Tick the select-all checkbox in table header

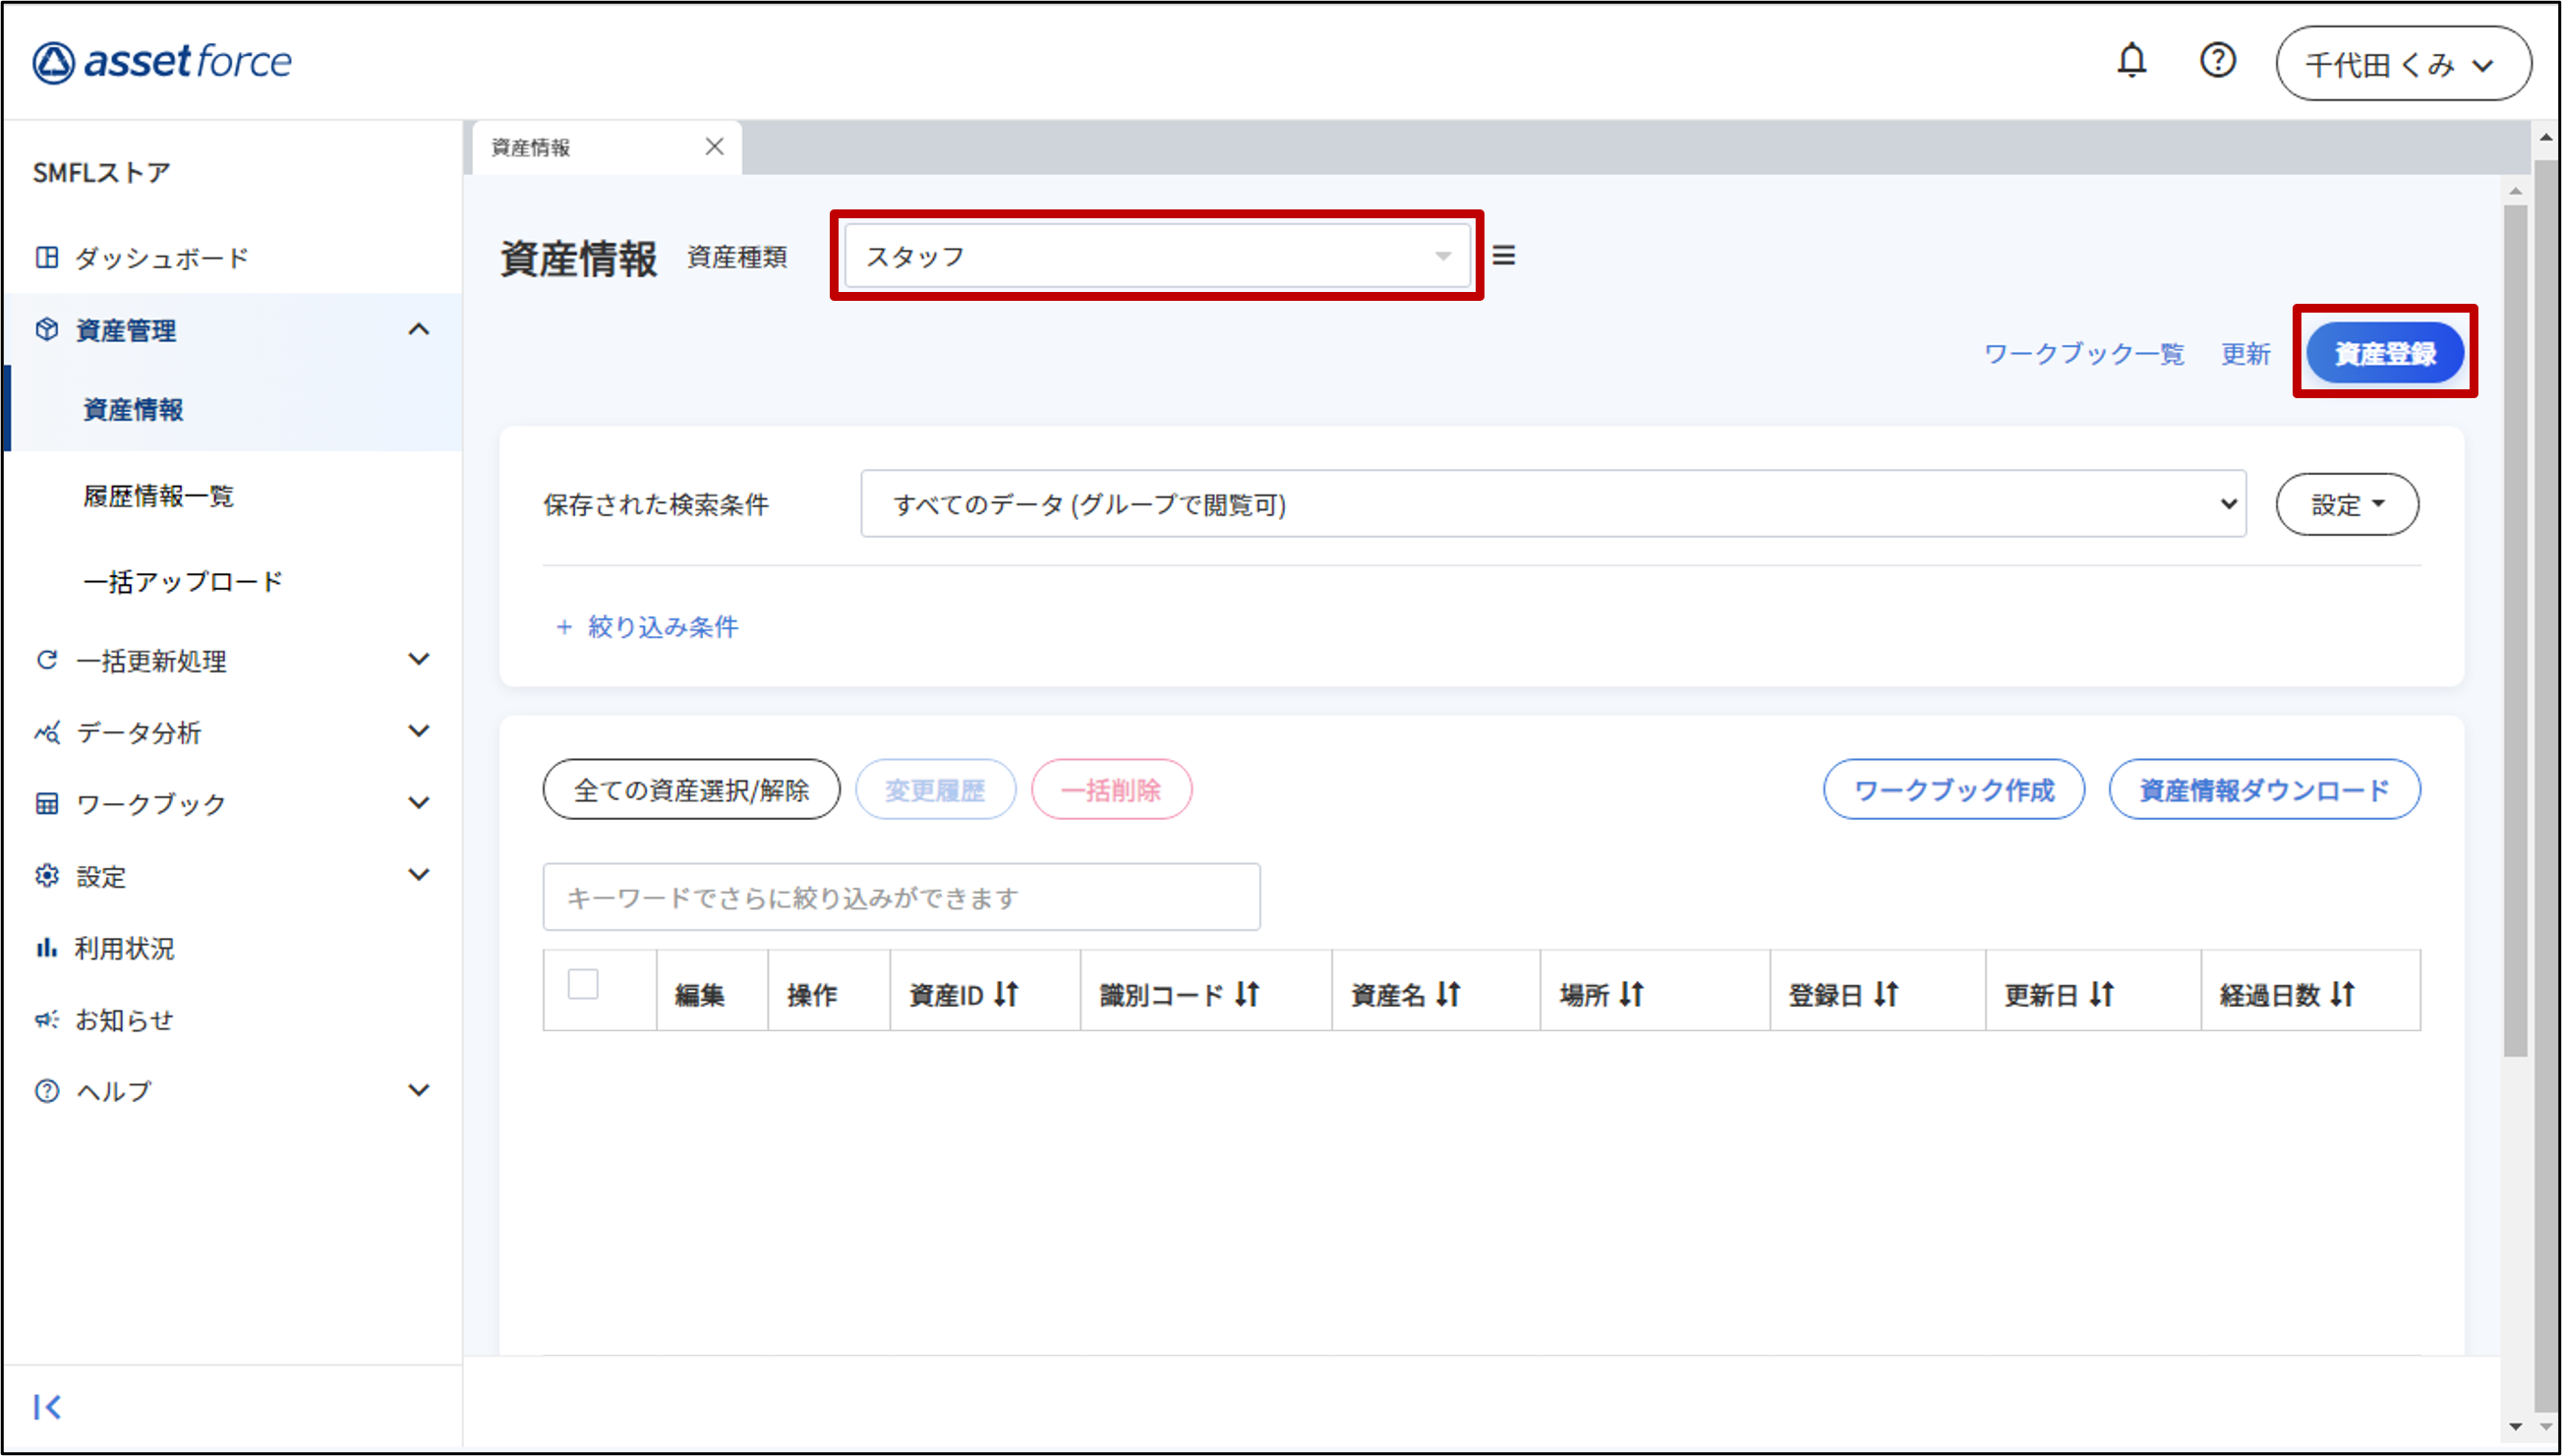pos(583,984)
